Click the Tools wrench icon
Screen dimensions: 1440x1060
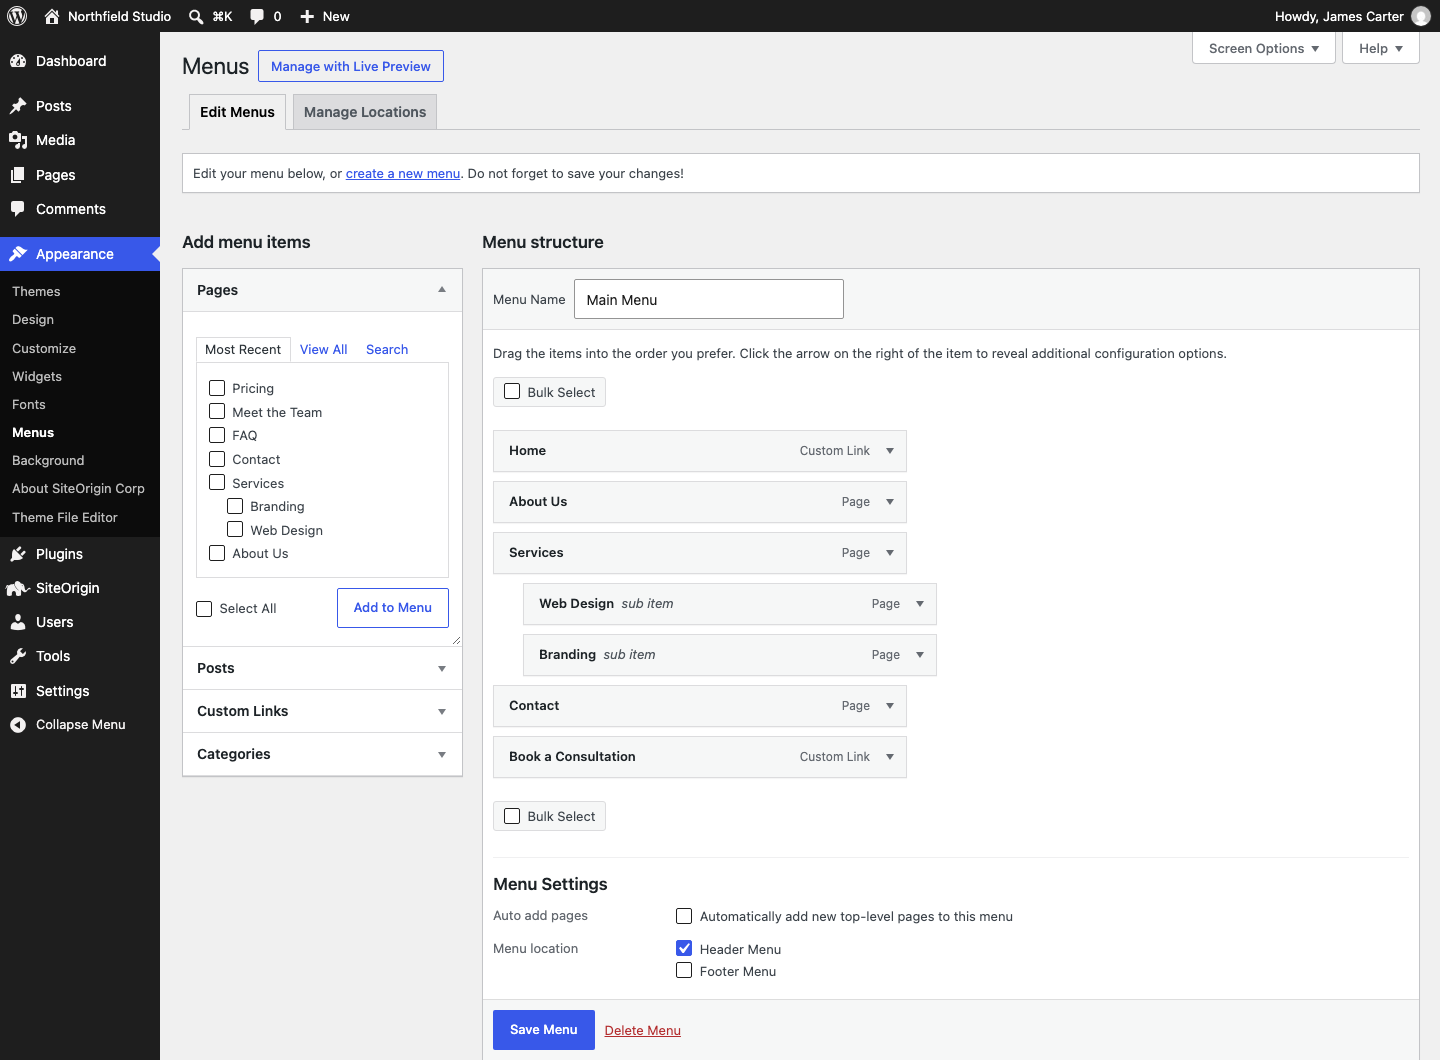[x=18, y=656]
